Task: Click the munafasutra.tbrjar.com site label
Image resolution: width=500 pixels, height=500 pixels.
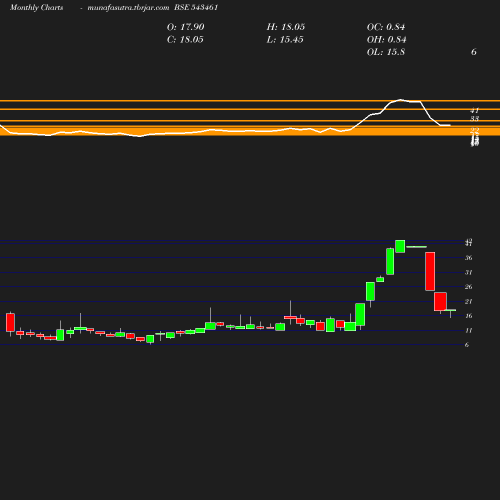Action: tap(128, 8)
